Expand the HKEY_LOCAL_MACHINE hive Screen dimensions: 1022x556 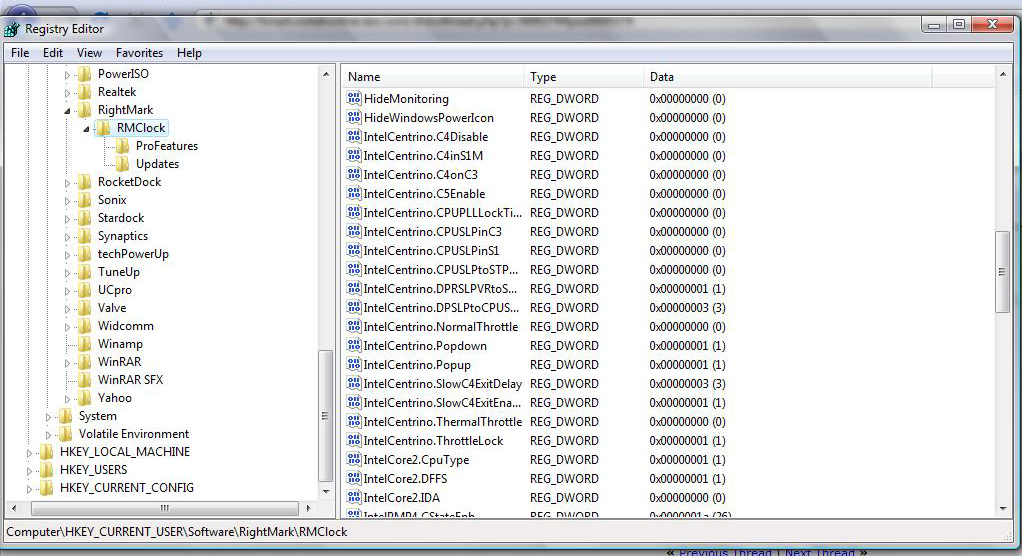pyautogui.click(x=29, y=453)
